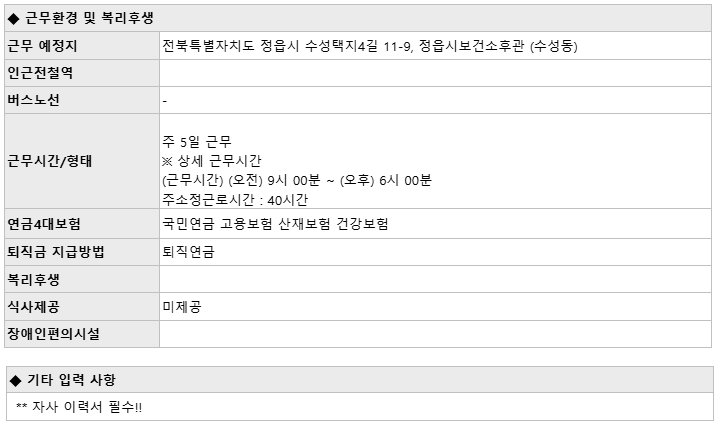Screen dimensions: 721x428
Task: Click the 주 5일 근무 text line
Action: [197, 142]
